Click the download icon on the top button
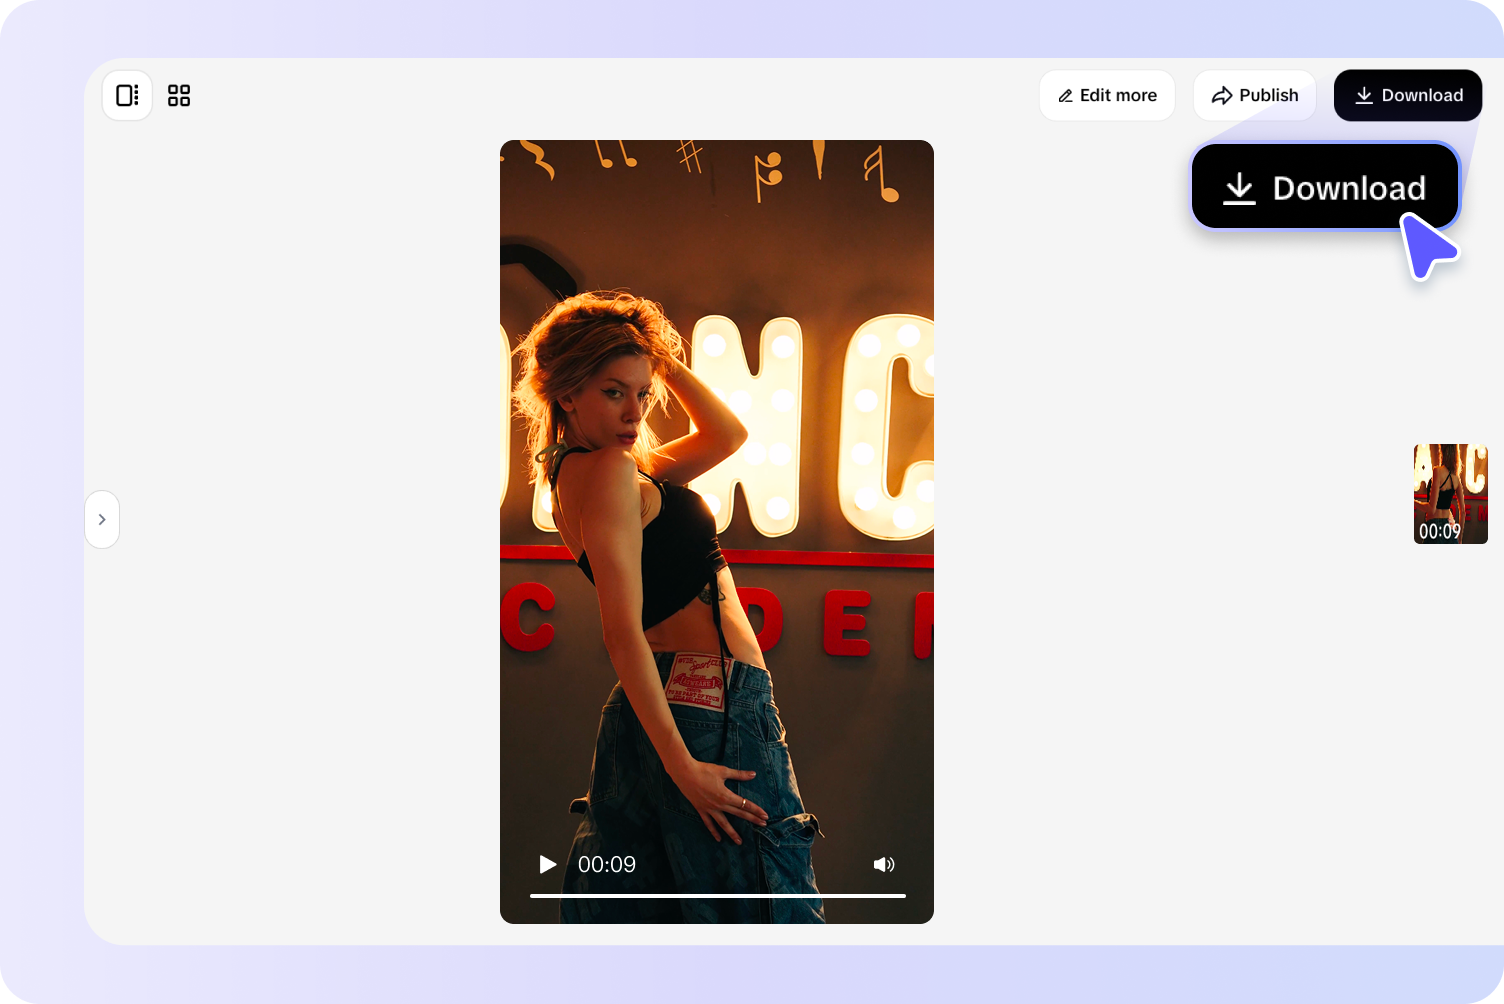Screen dimensions: 1504x1004 pyautogui.click(x=1364, y=95)
